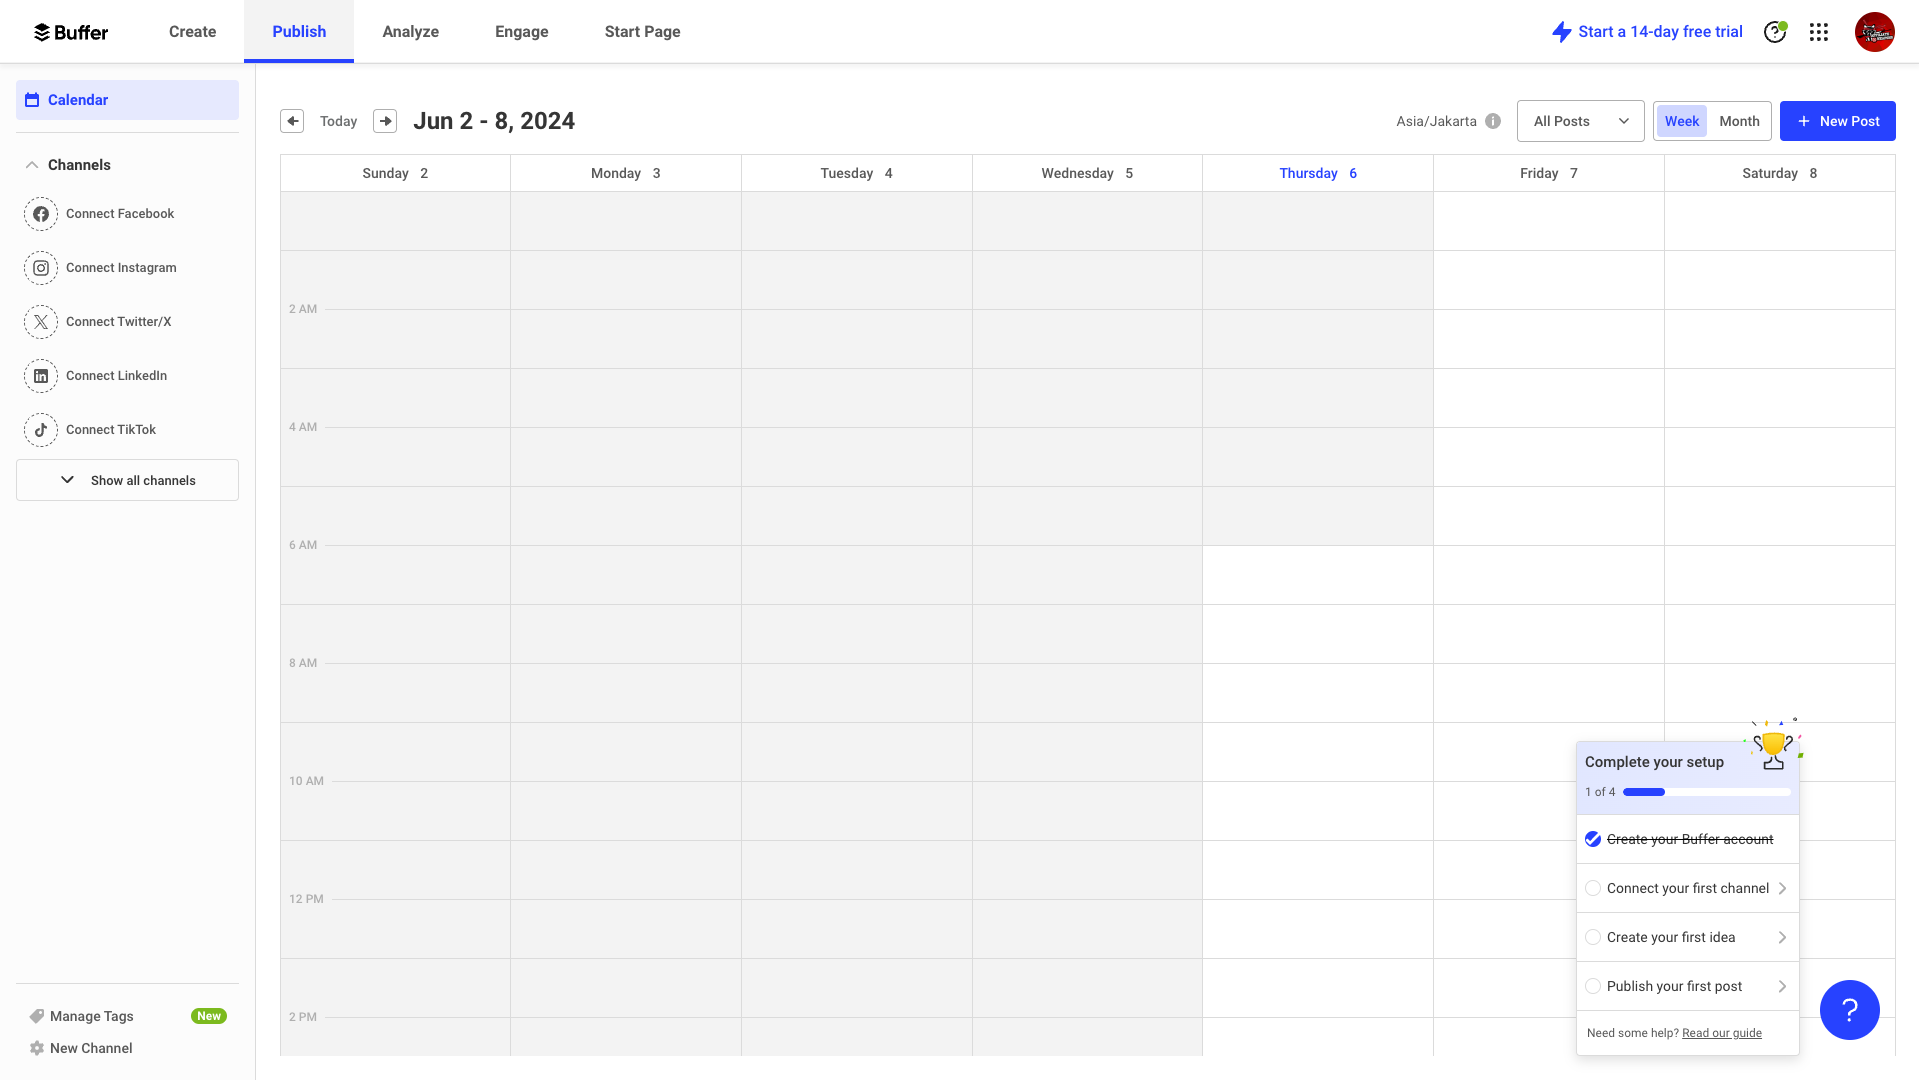Check off Connect your first channel
Screen dimensions: 1919x1080
click(1592, 888)
